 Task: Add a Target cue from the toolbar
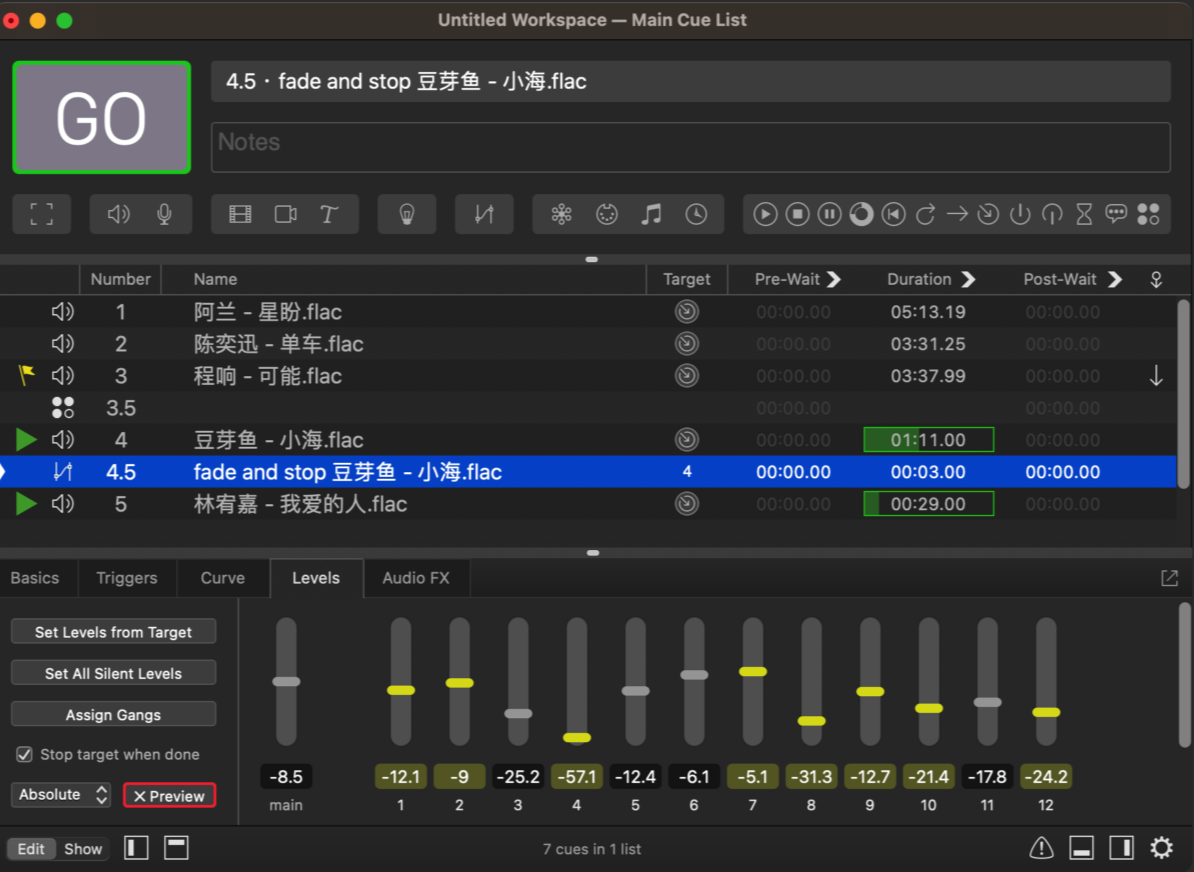coord(988,214)
